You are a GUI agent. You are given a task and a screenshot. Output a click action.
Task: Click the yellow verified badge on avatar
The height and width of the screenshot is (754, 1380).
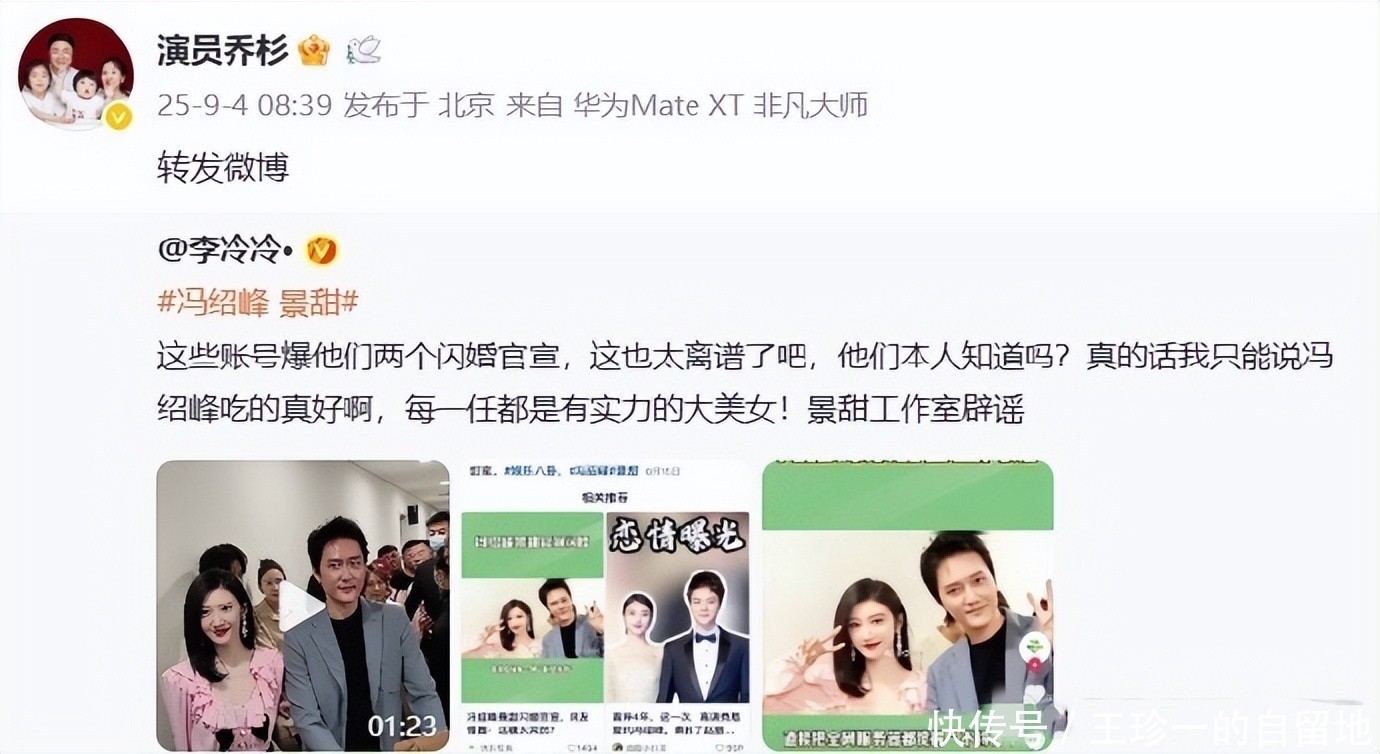[119, 117]
